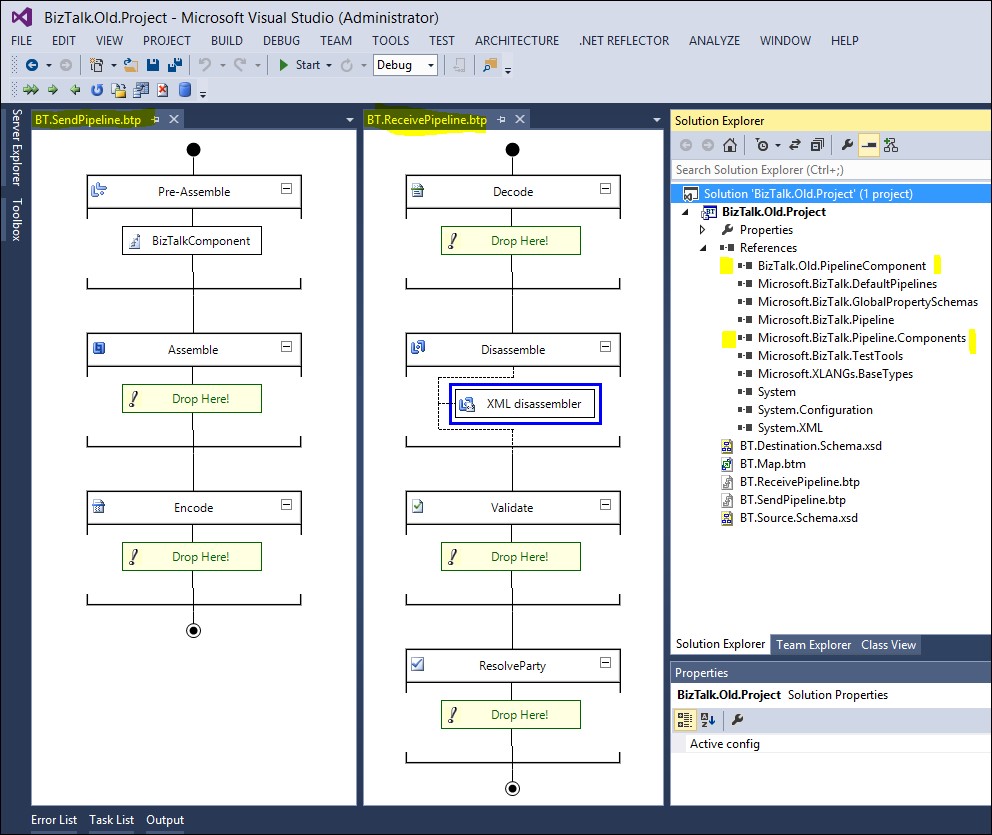Image resolution: width=992 pixels, height=835 pixels.
Task: Collapse the Assemble stage
Action: pos(287,347)
